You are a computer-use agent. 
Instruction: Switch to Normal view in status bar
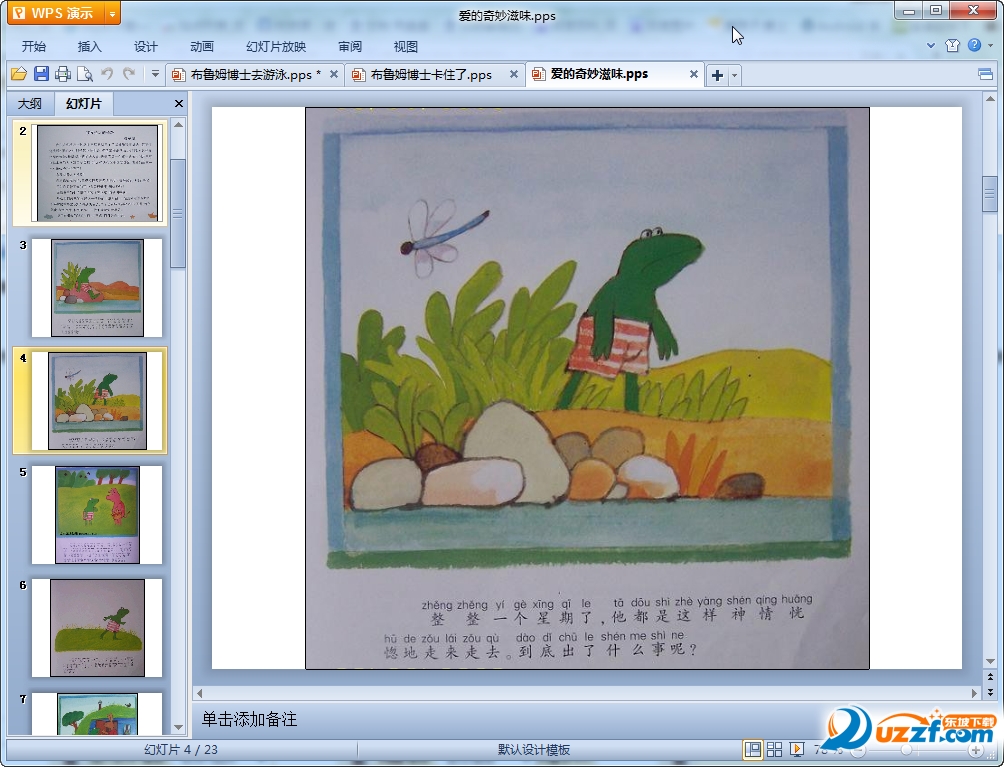point(752,749)
